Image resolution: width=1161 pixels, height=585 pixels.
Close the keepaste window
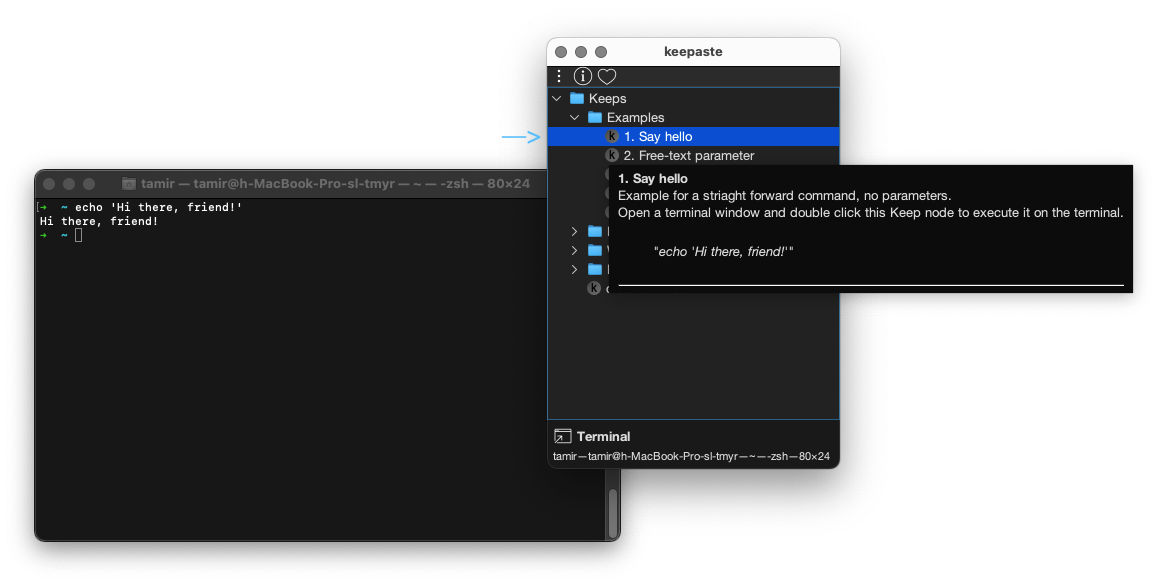(x=561, y=52)
